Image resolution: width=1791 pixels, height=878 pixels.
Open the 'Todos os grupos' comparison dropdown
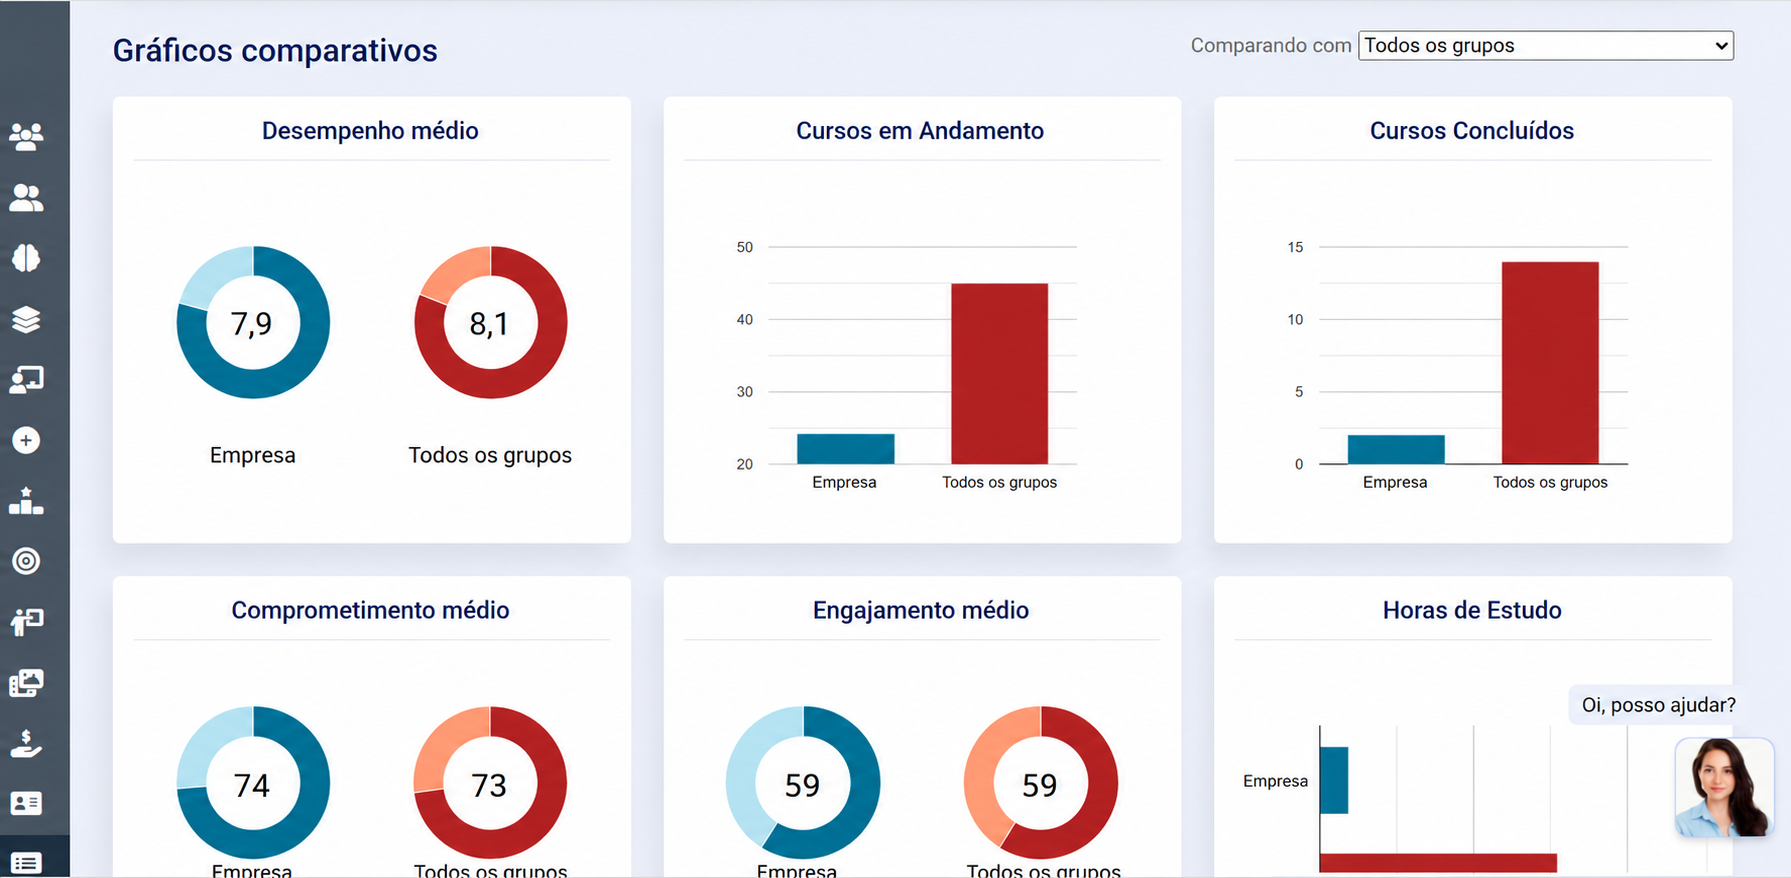pyautogui.click(x=1545, y=45)
